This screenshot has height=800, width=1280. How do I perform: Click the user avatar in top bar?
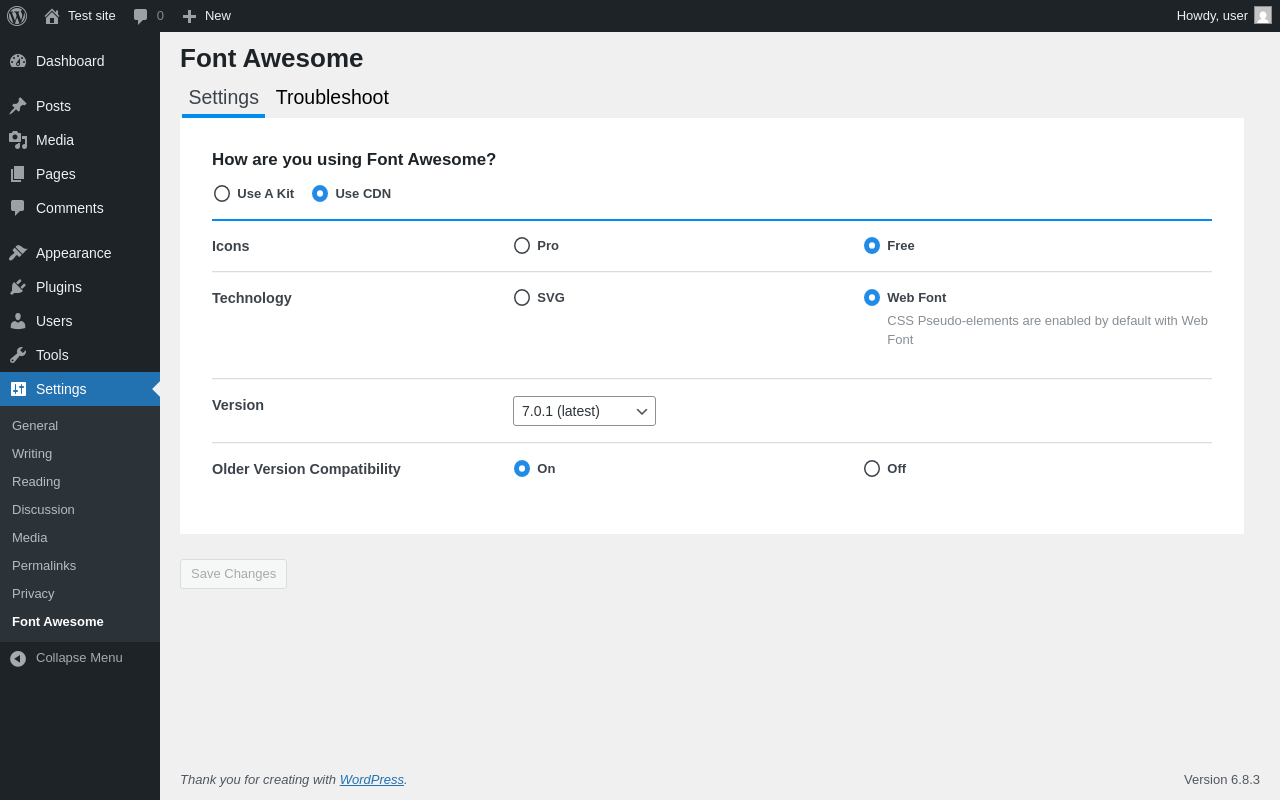1263,16
